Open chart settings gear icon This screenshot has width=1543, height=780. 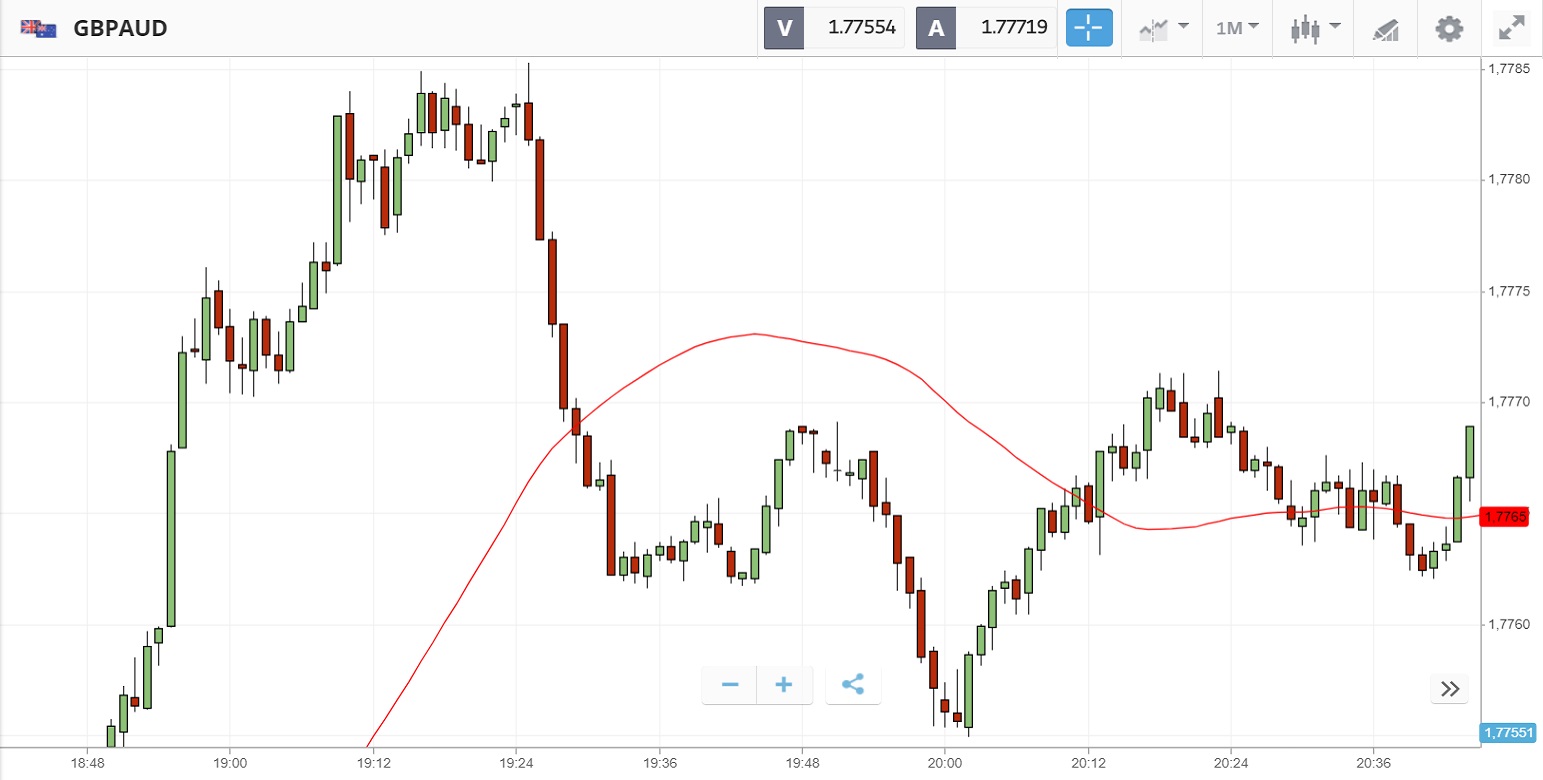point(1448,28)
